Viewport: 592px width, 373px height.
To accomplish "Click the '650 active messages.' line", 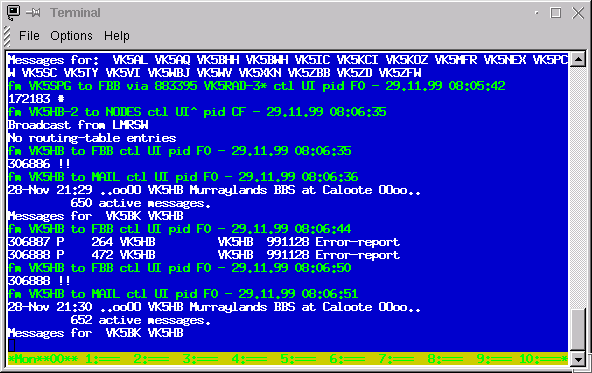I will (140, 203).
